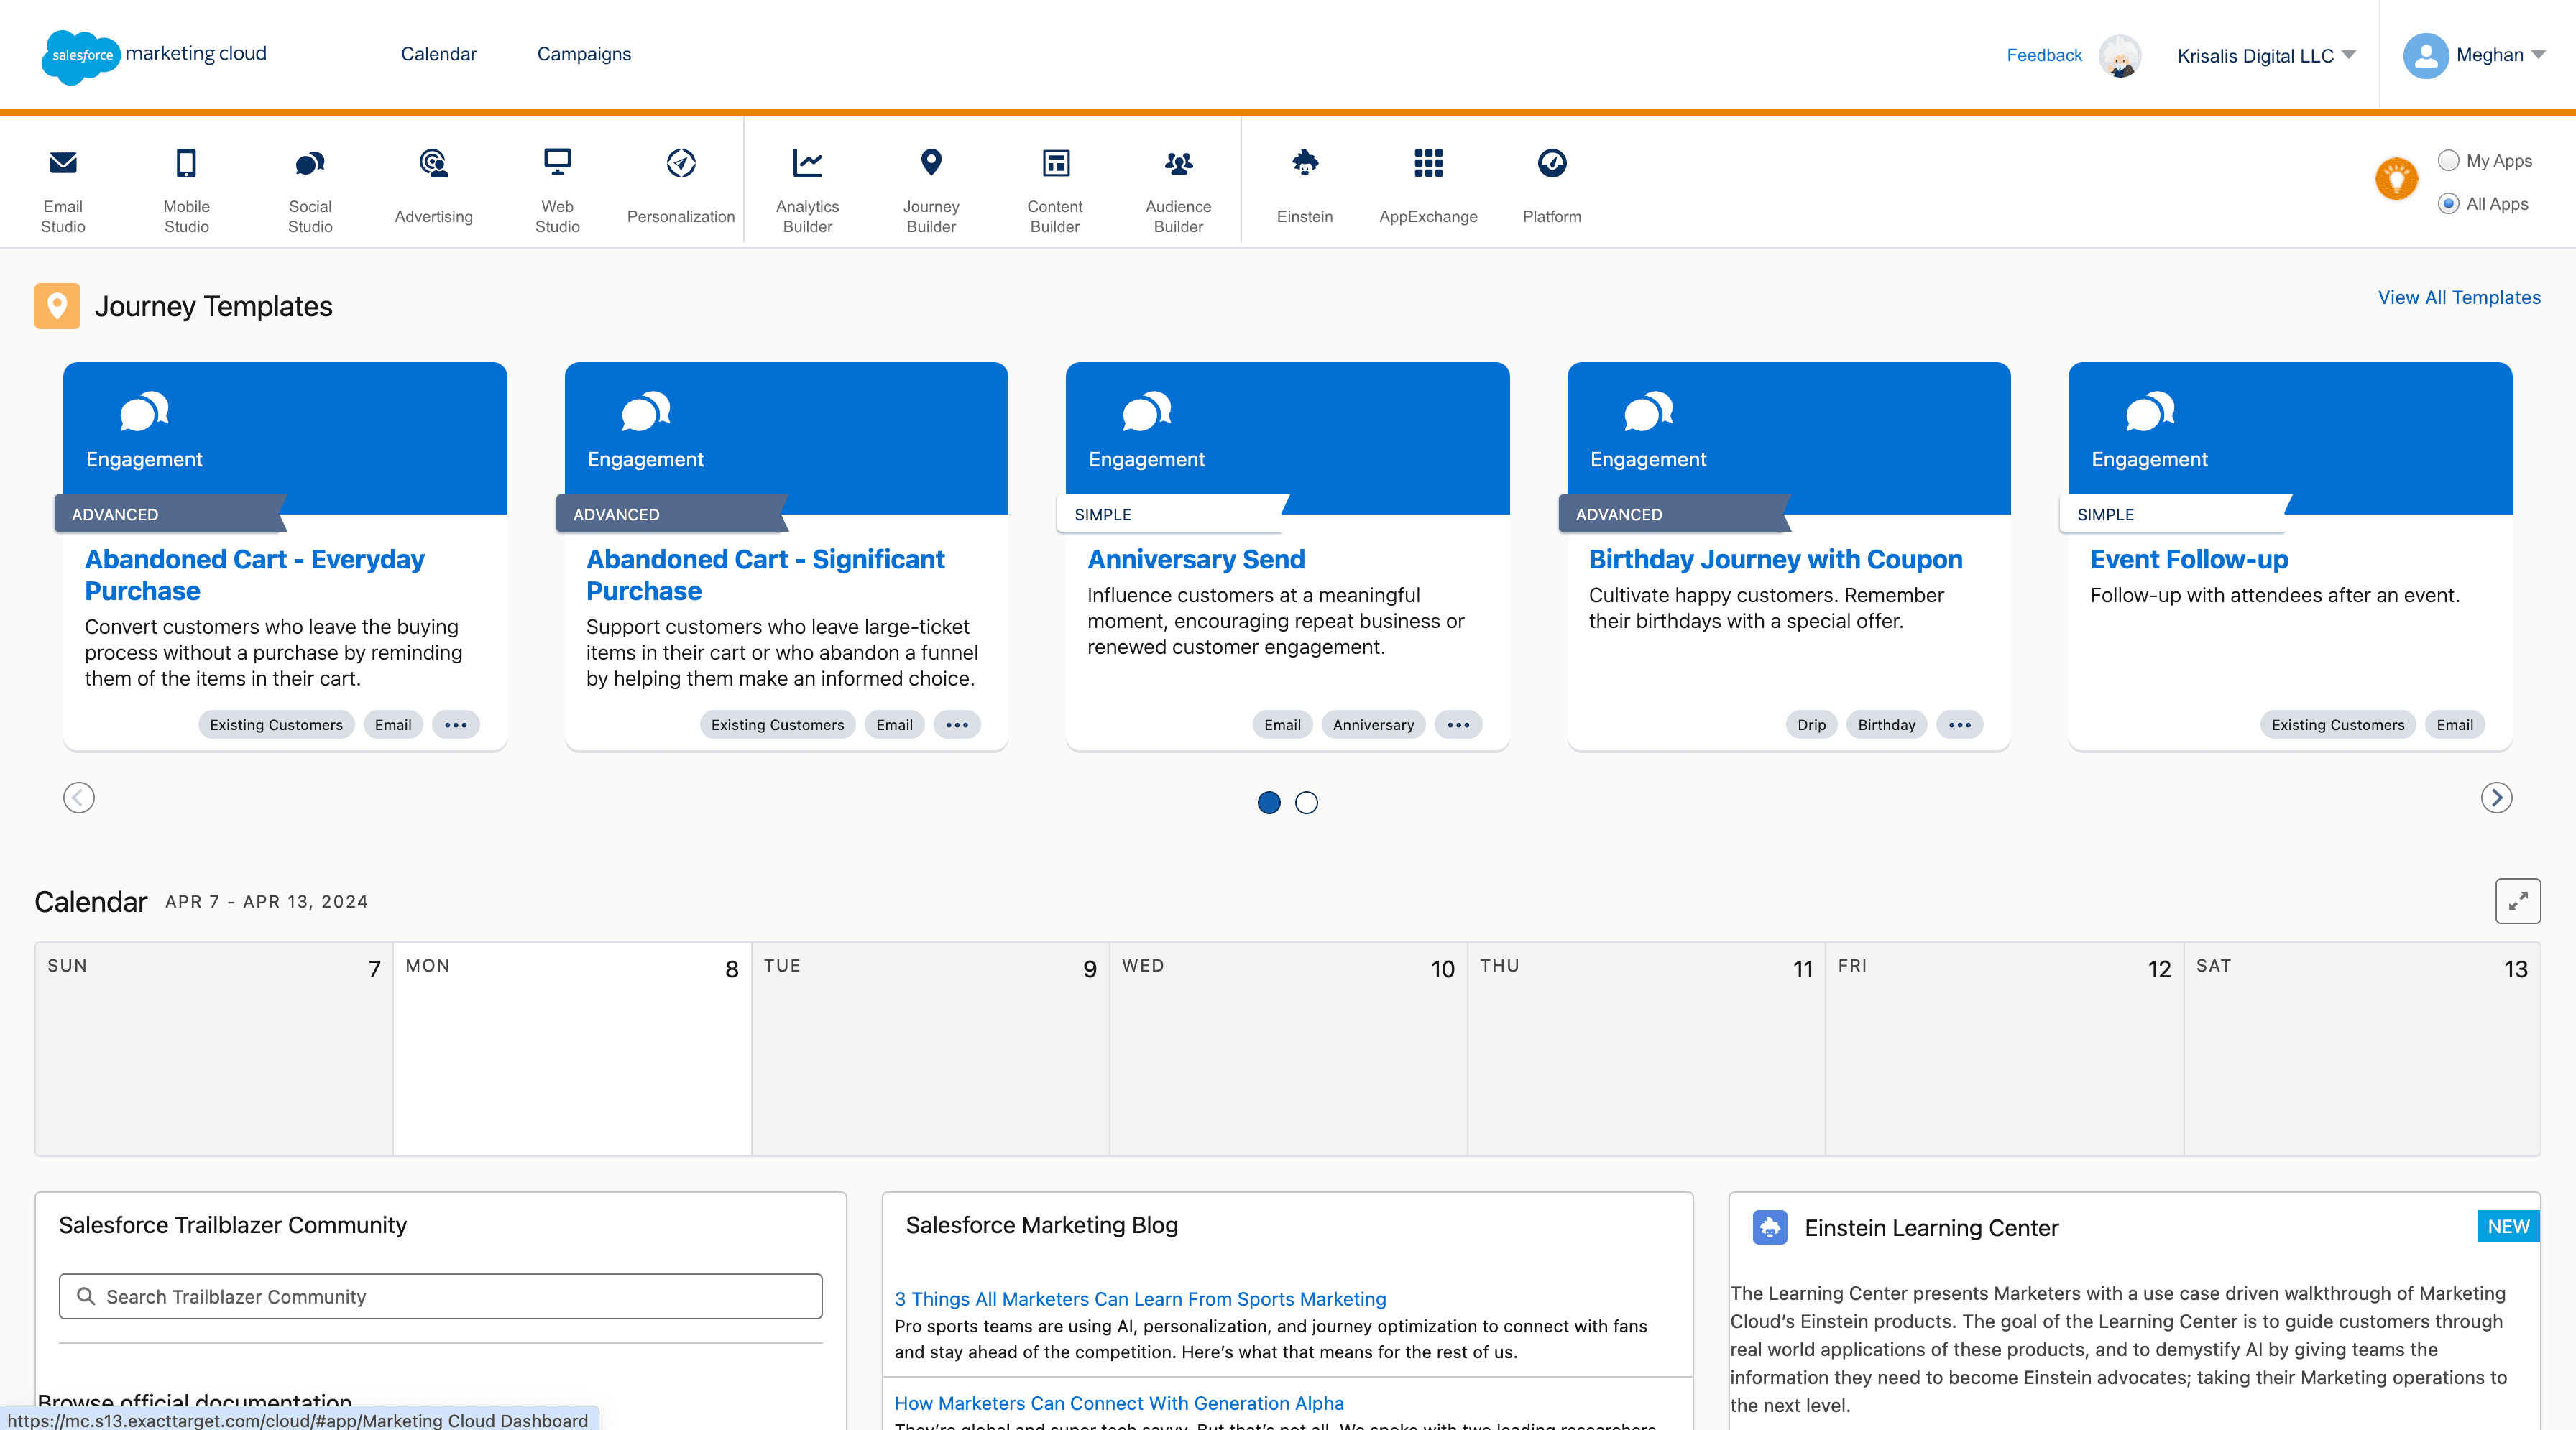Select the first carousel page dot

pos(1268,802)
